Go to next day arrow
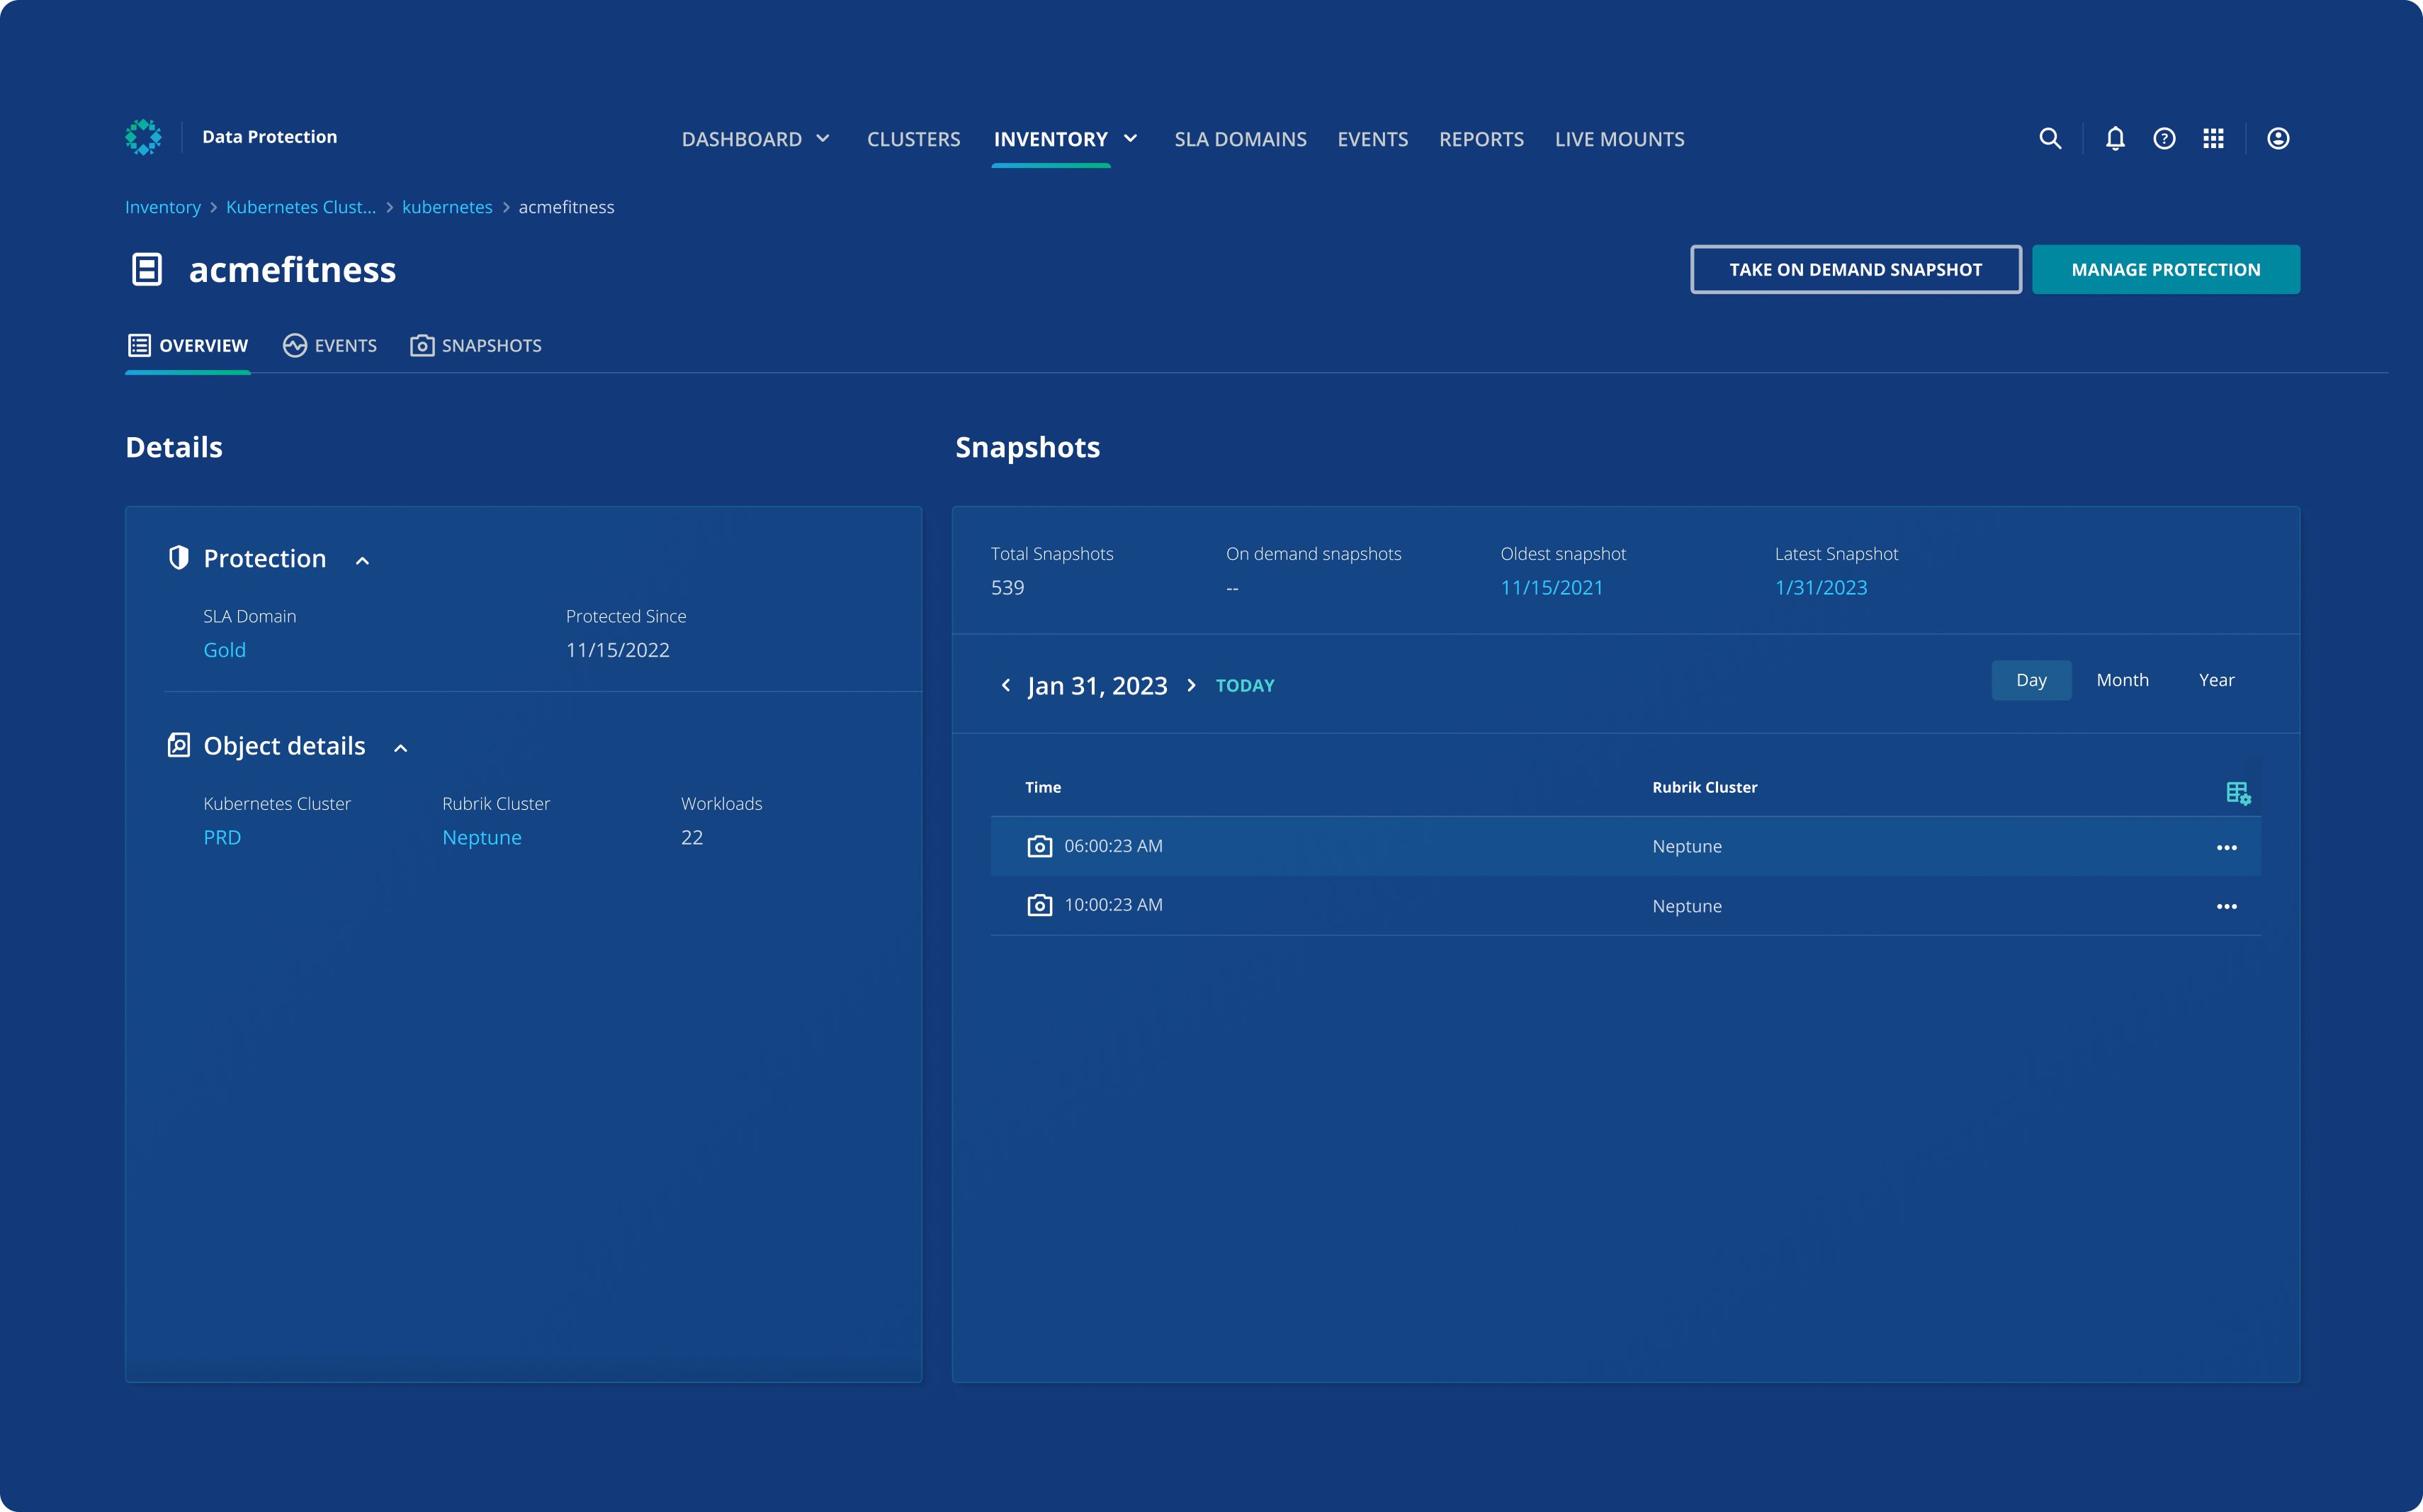2423x1512 pixels. point(1191,685)
